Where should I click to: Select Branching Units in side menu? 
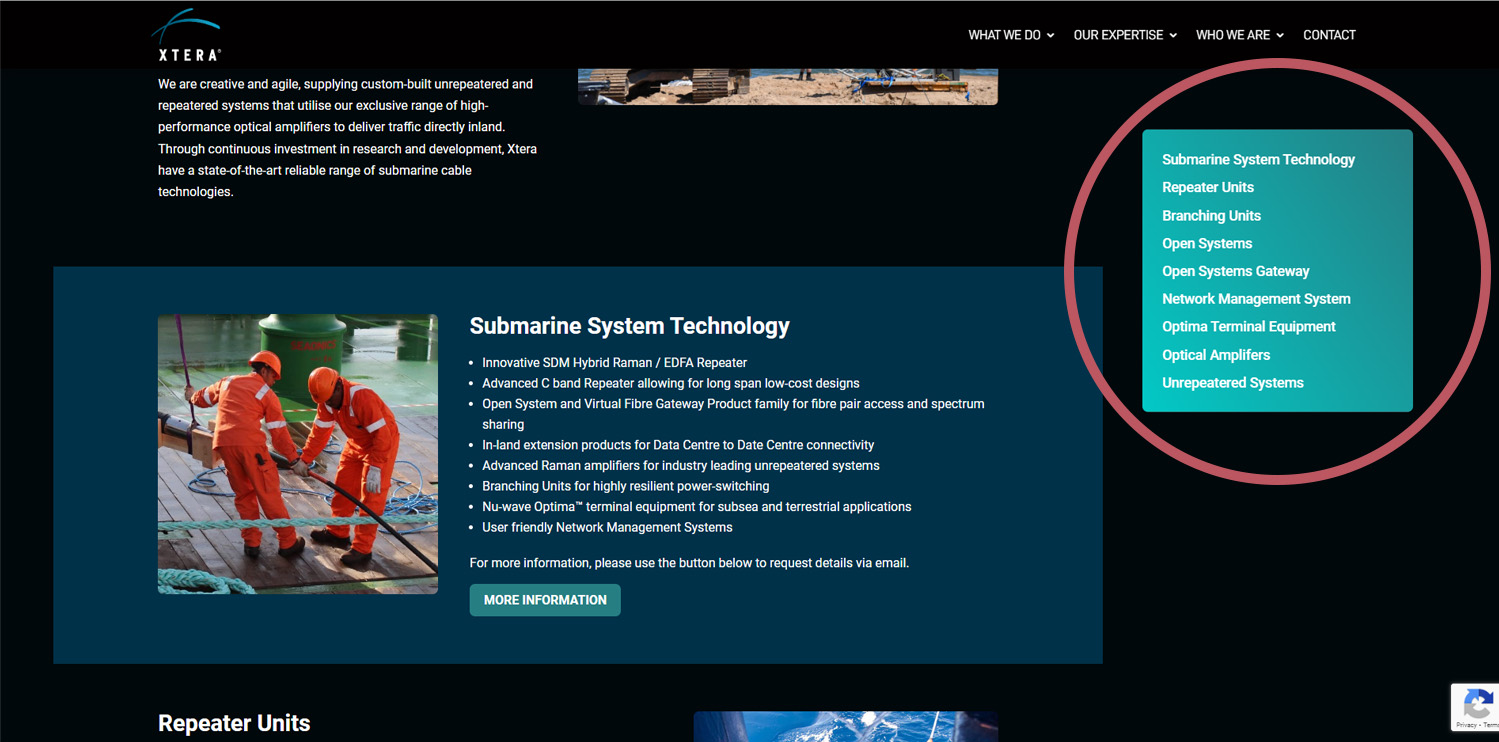(1211, 215)
